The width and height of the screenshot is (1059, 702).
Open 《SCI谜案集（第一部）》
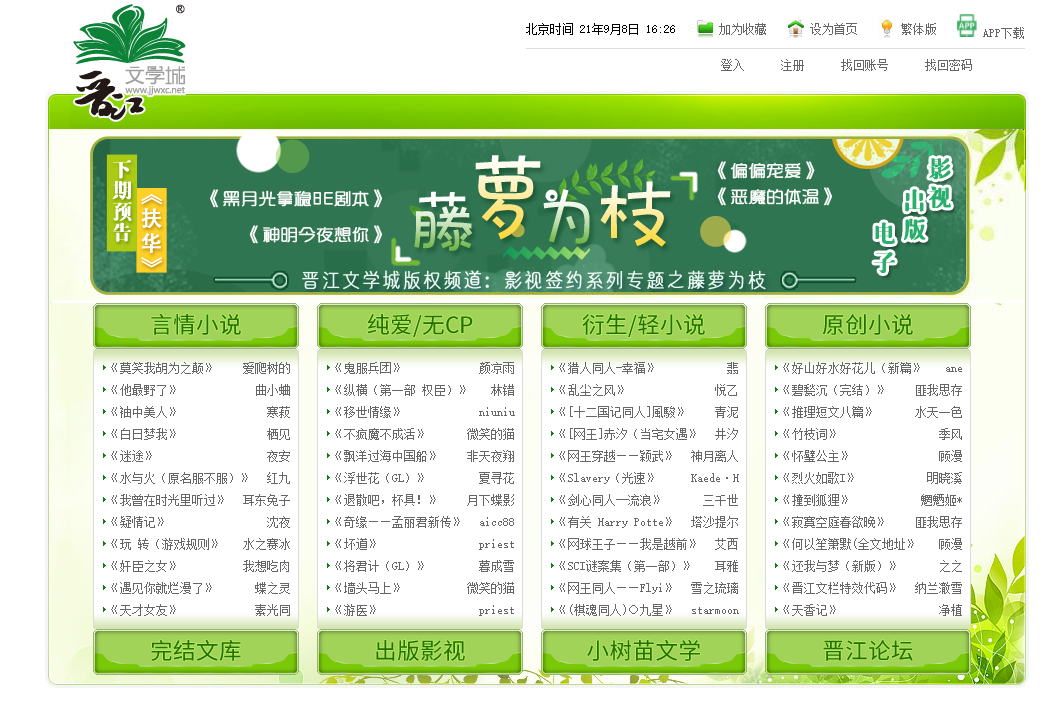click(624, 566)
